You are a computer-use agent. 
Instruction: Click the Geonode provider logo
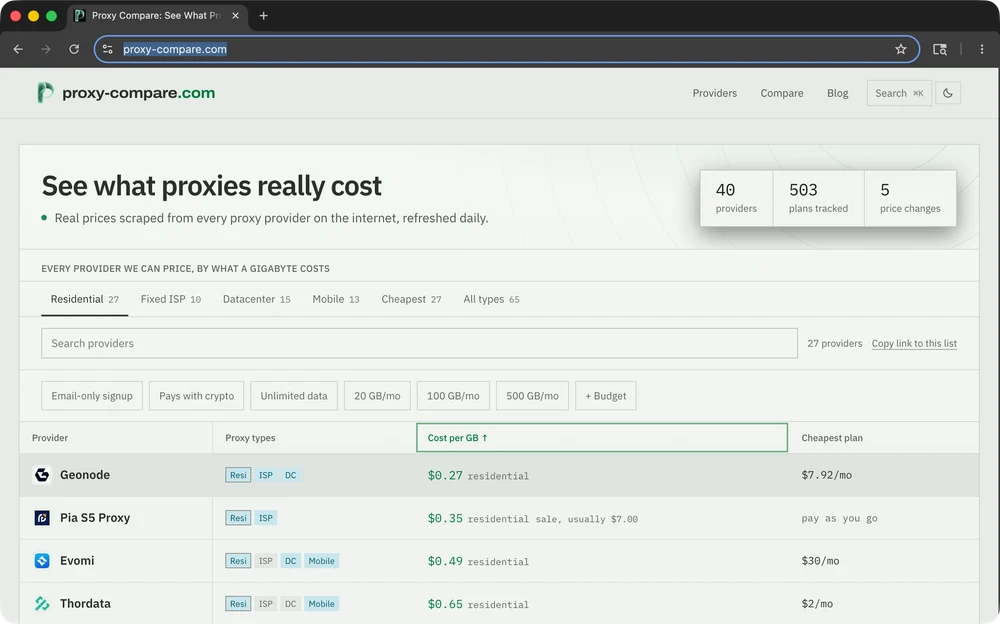[42, 475]
